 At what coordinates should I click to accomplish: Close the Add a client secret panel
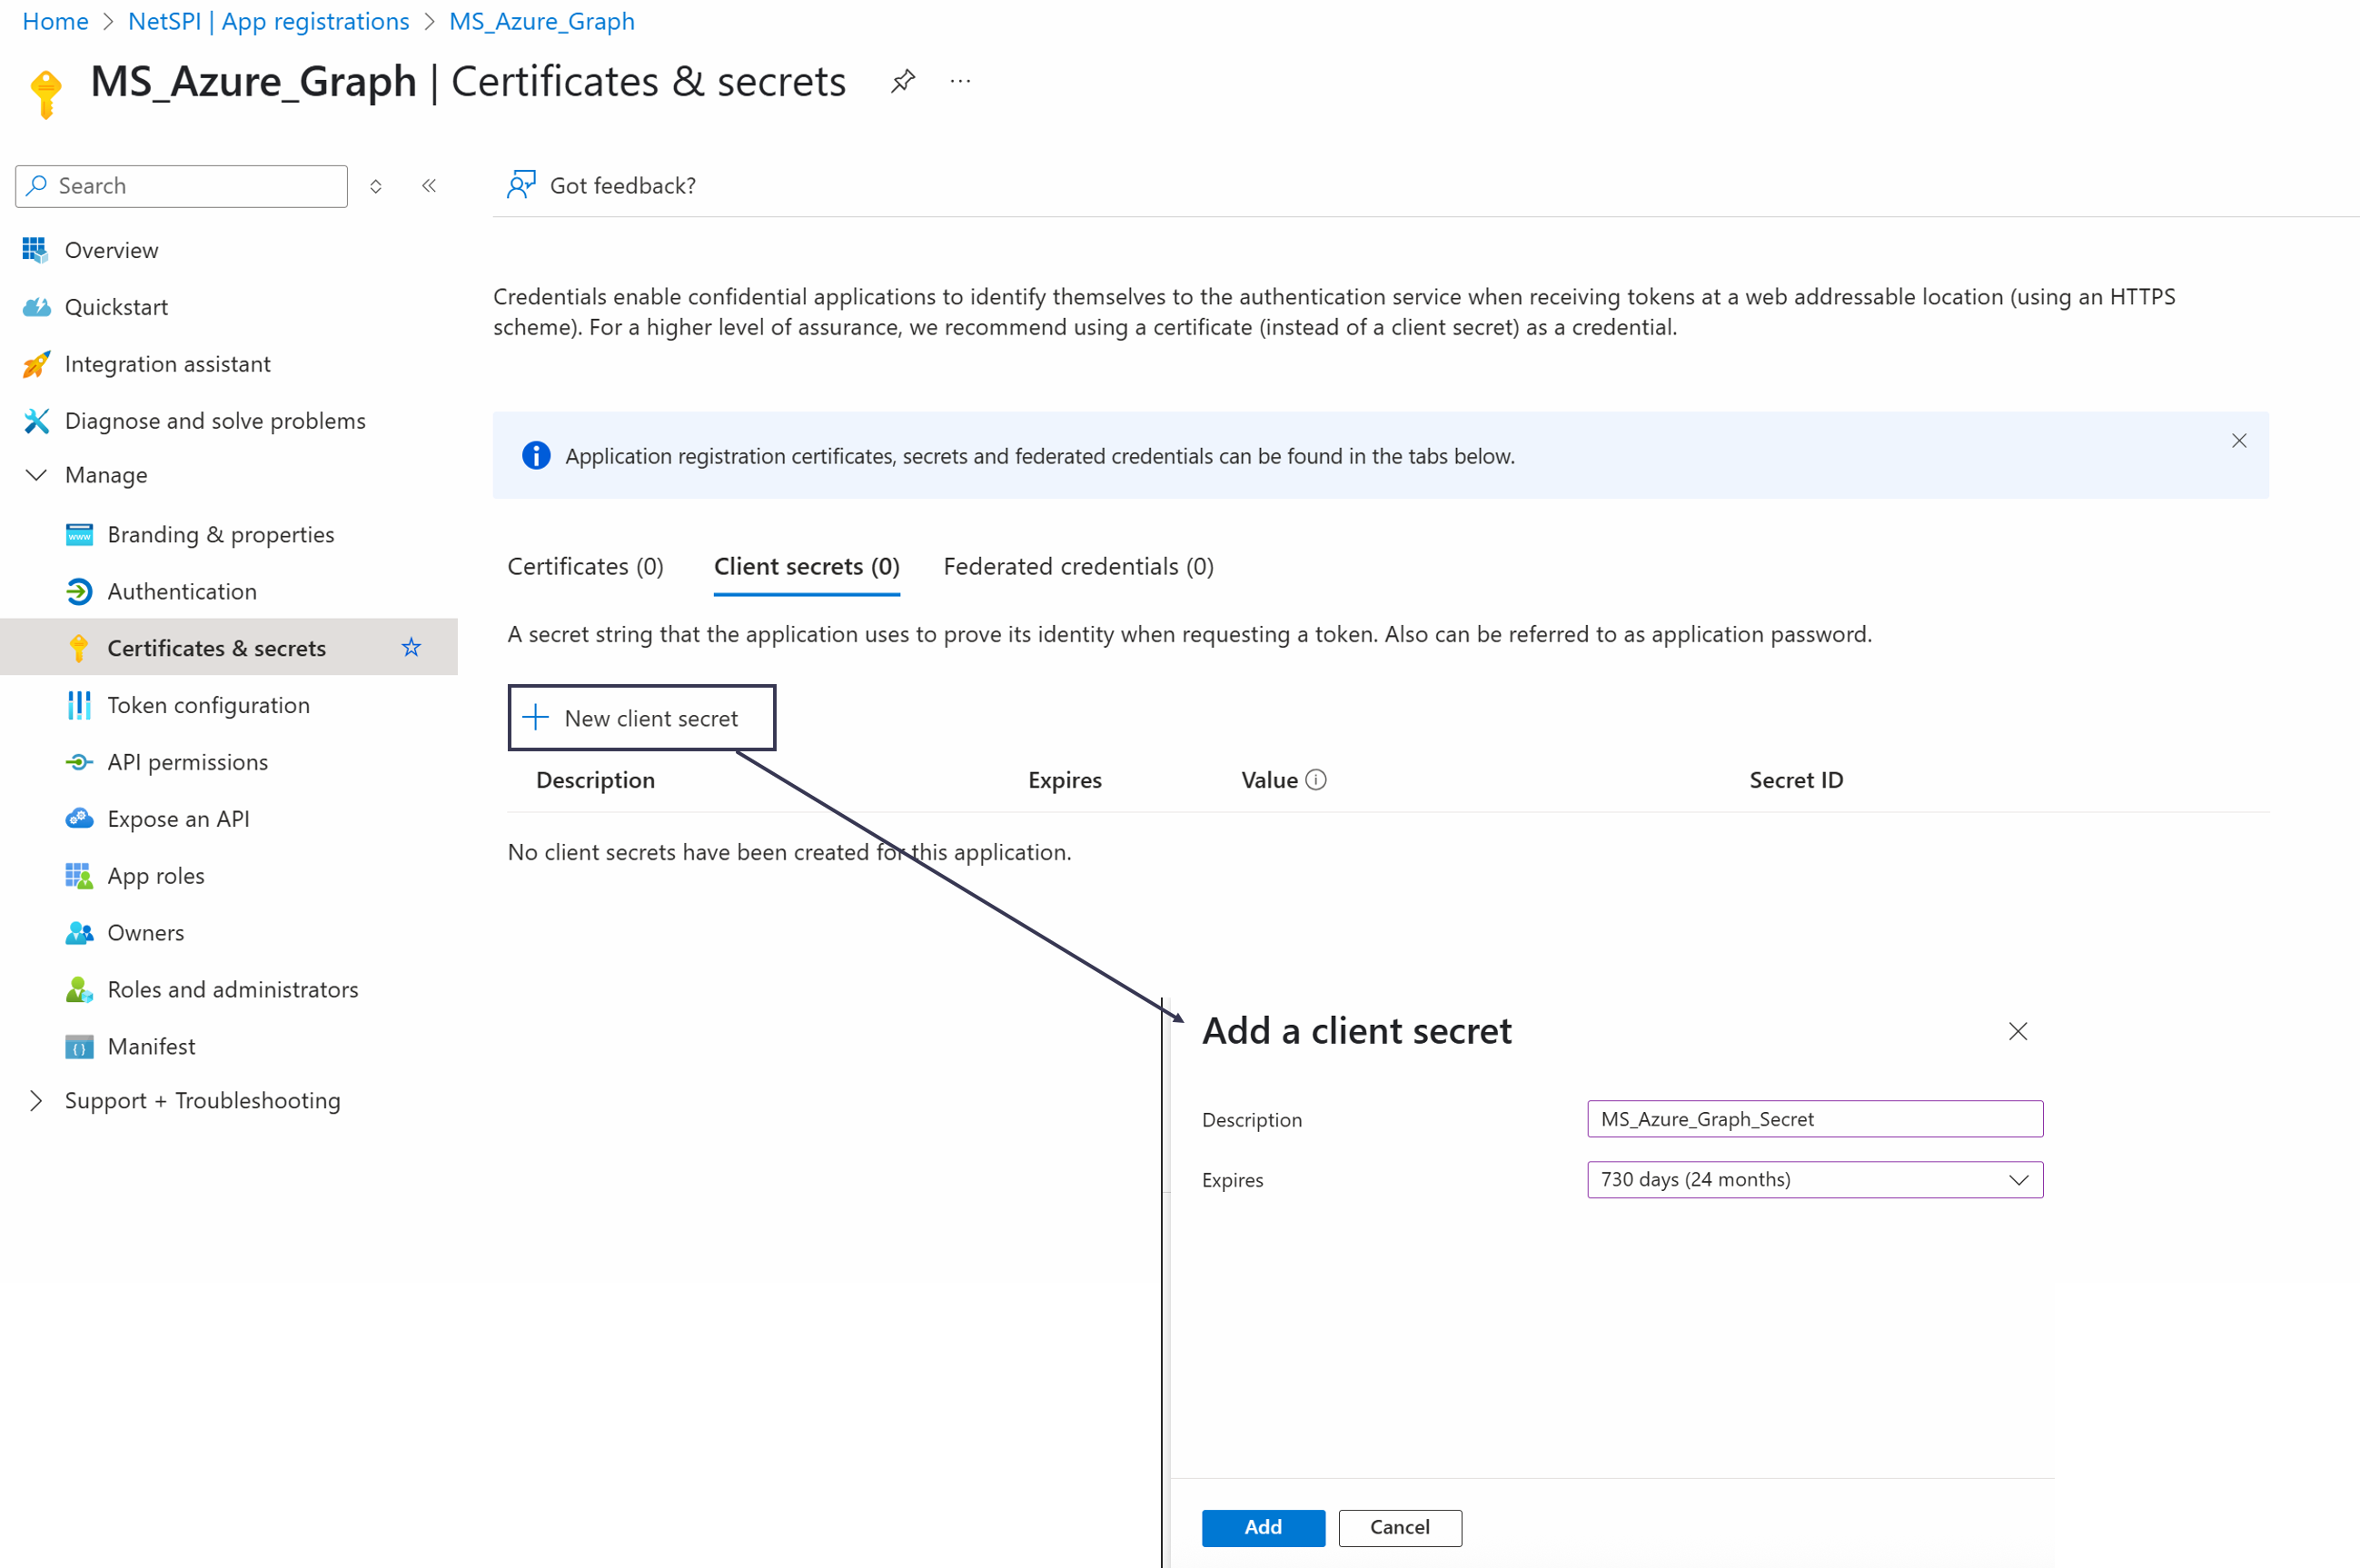point(2018,1031)
